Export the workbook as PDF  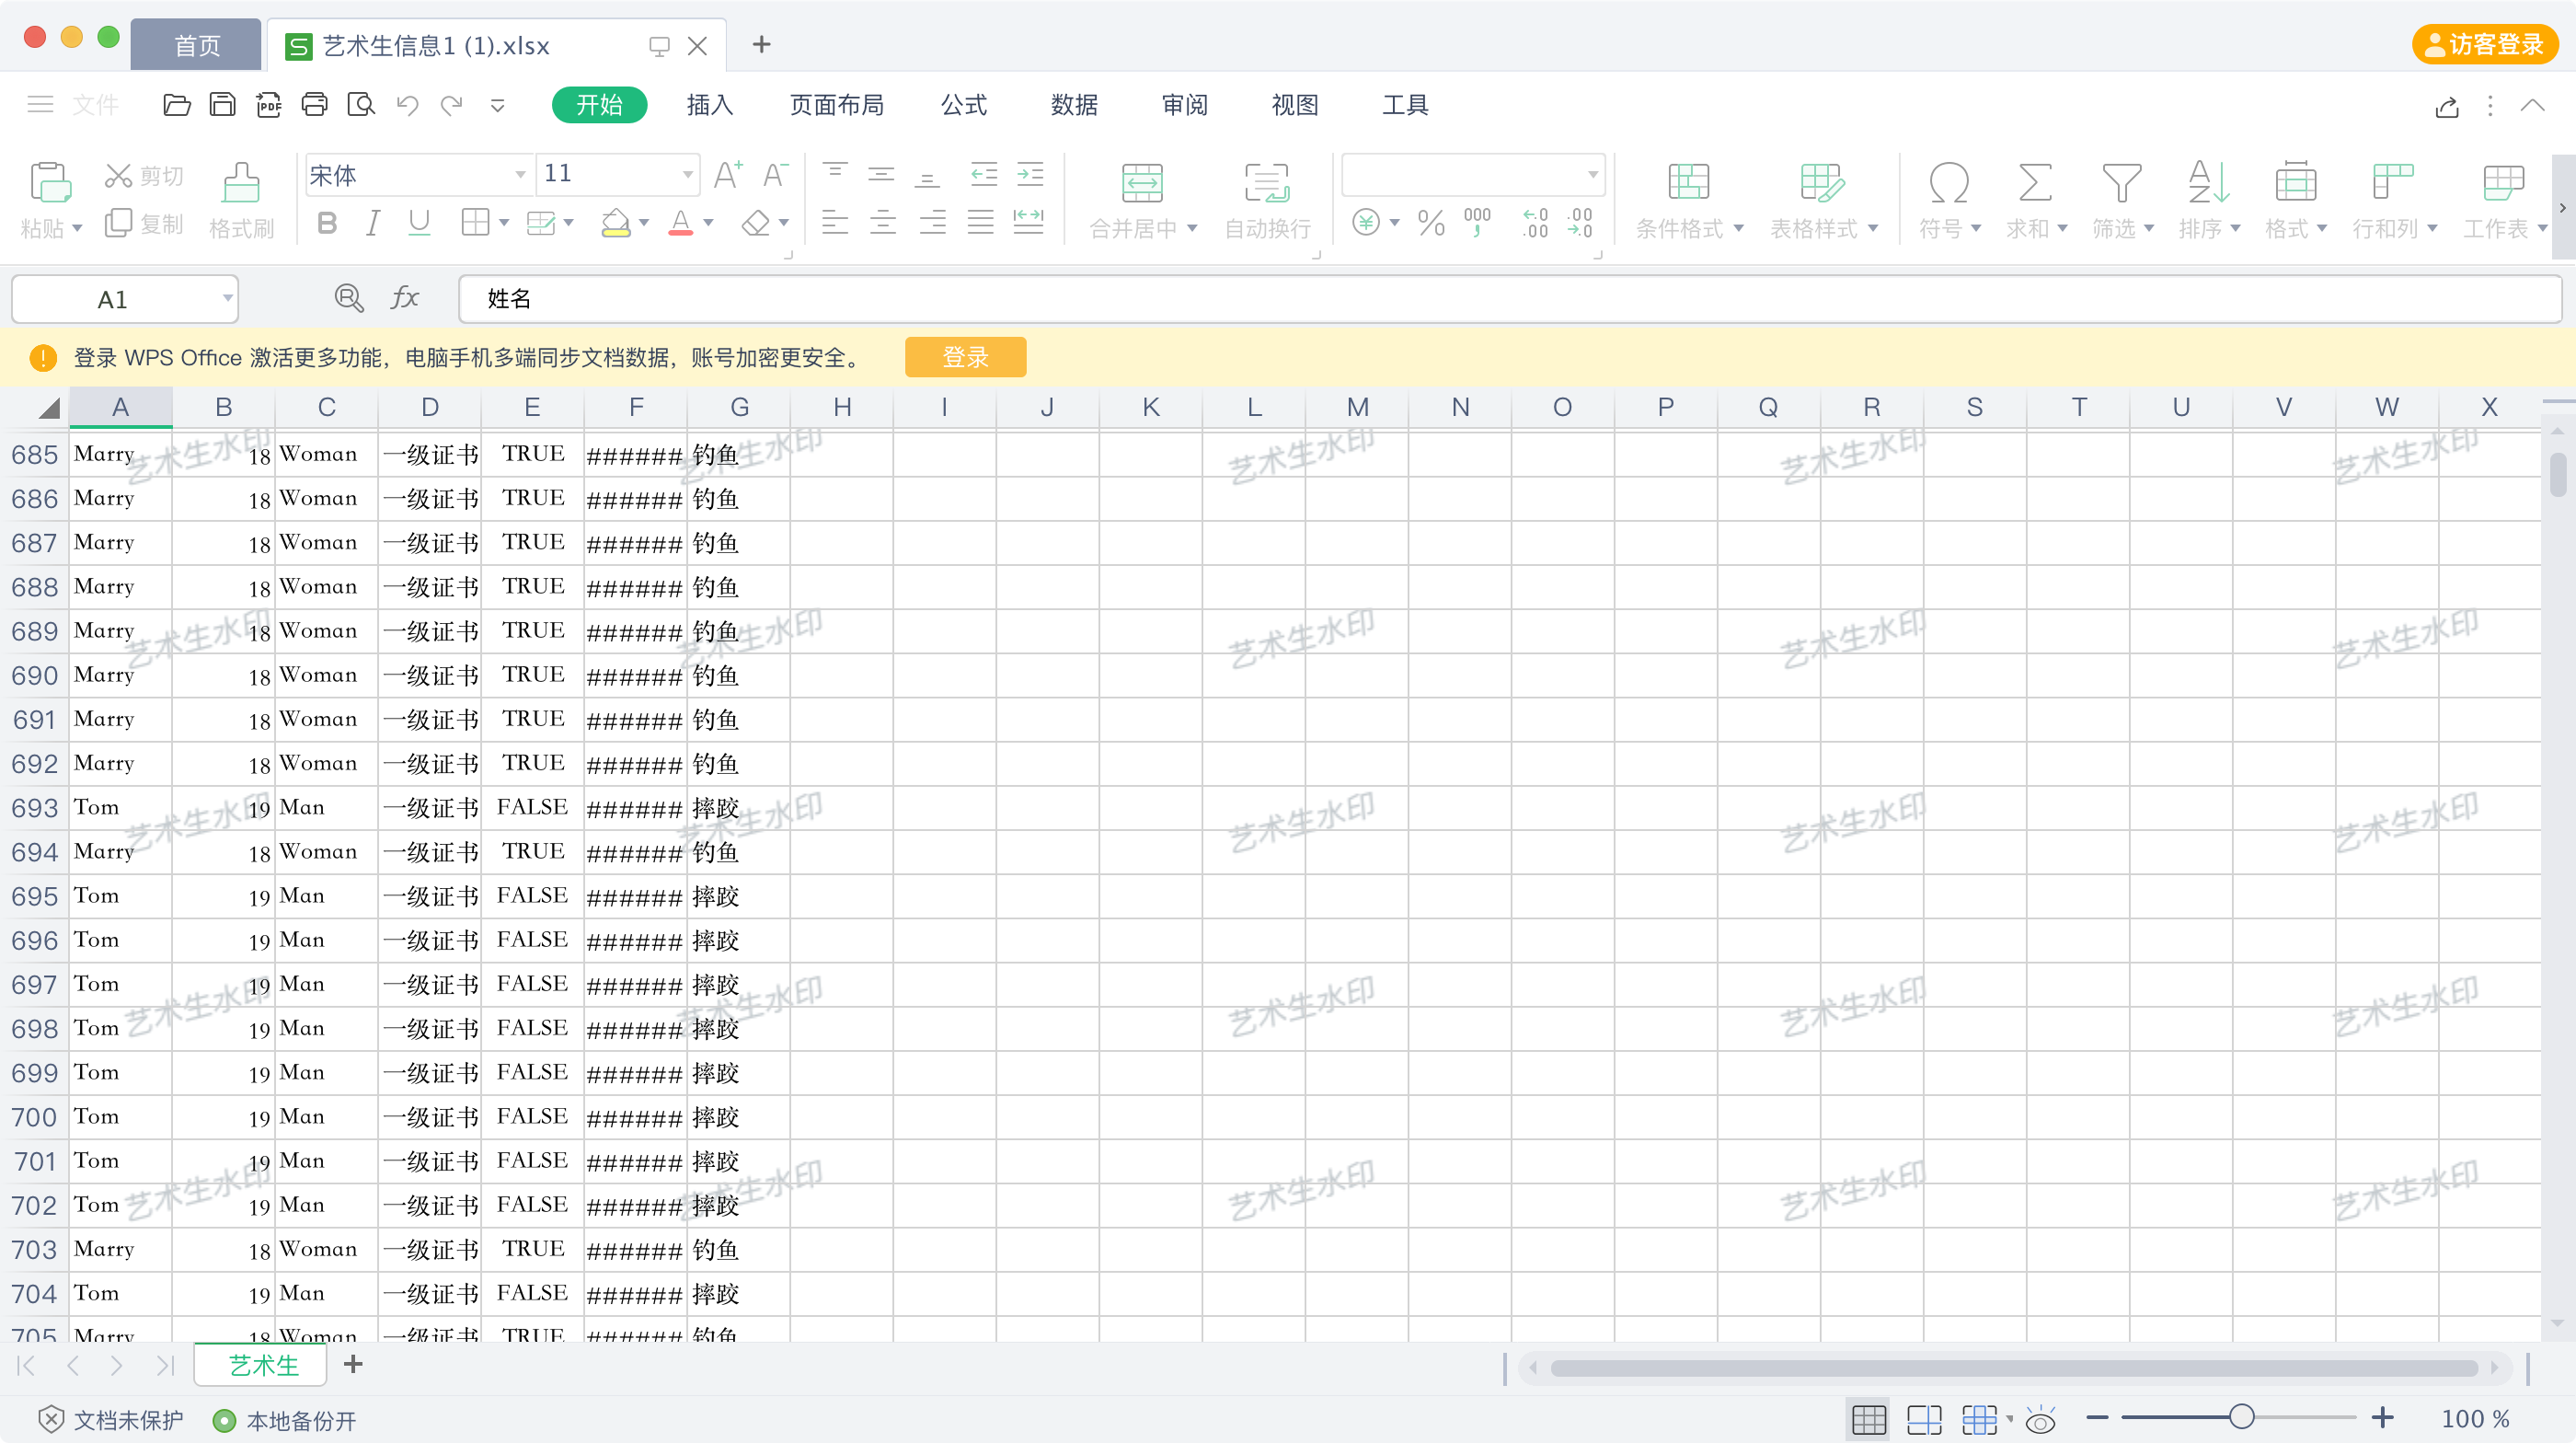point(268,105)
